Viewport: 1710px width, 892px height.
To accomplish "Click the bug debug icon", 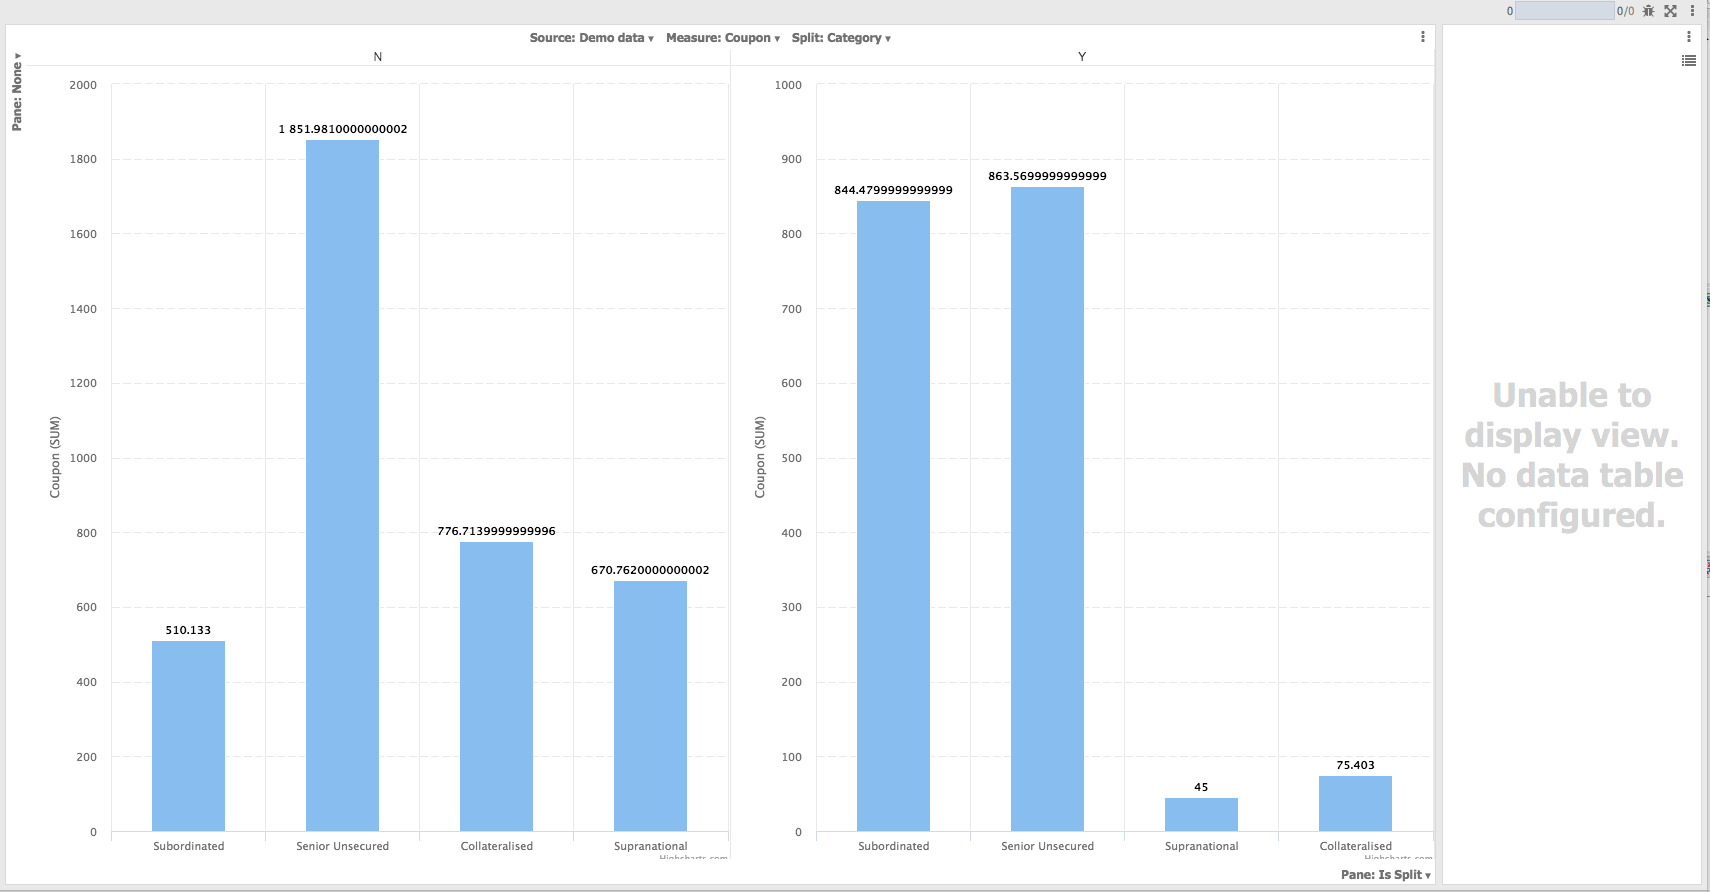I will click(x=1648, y=11).
